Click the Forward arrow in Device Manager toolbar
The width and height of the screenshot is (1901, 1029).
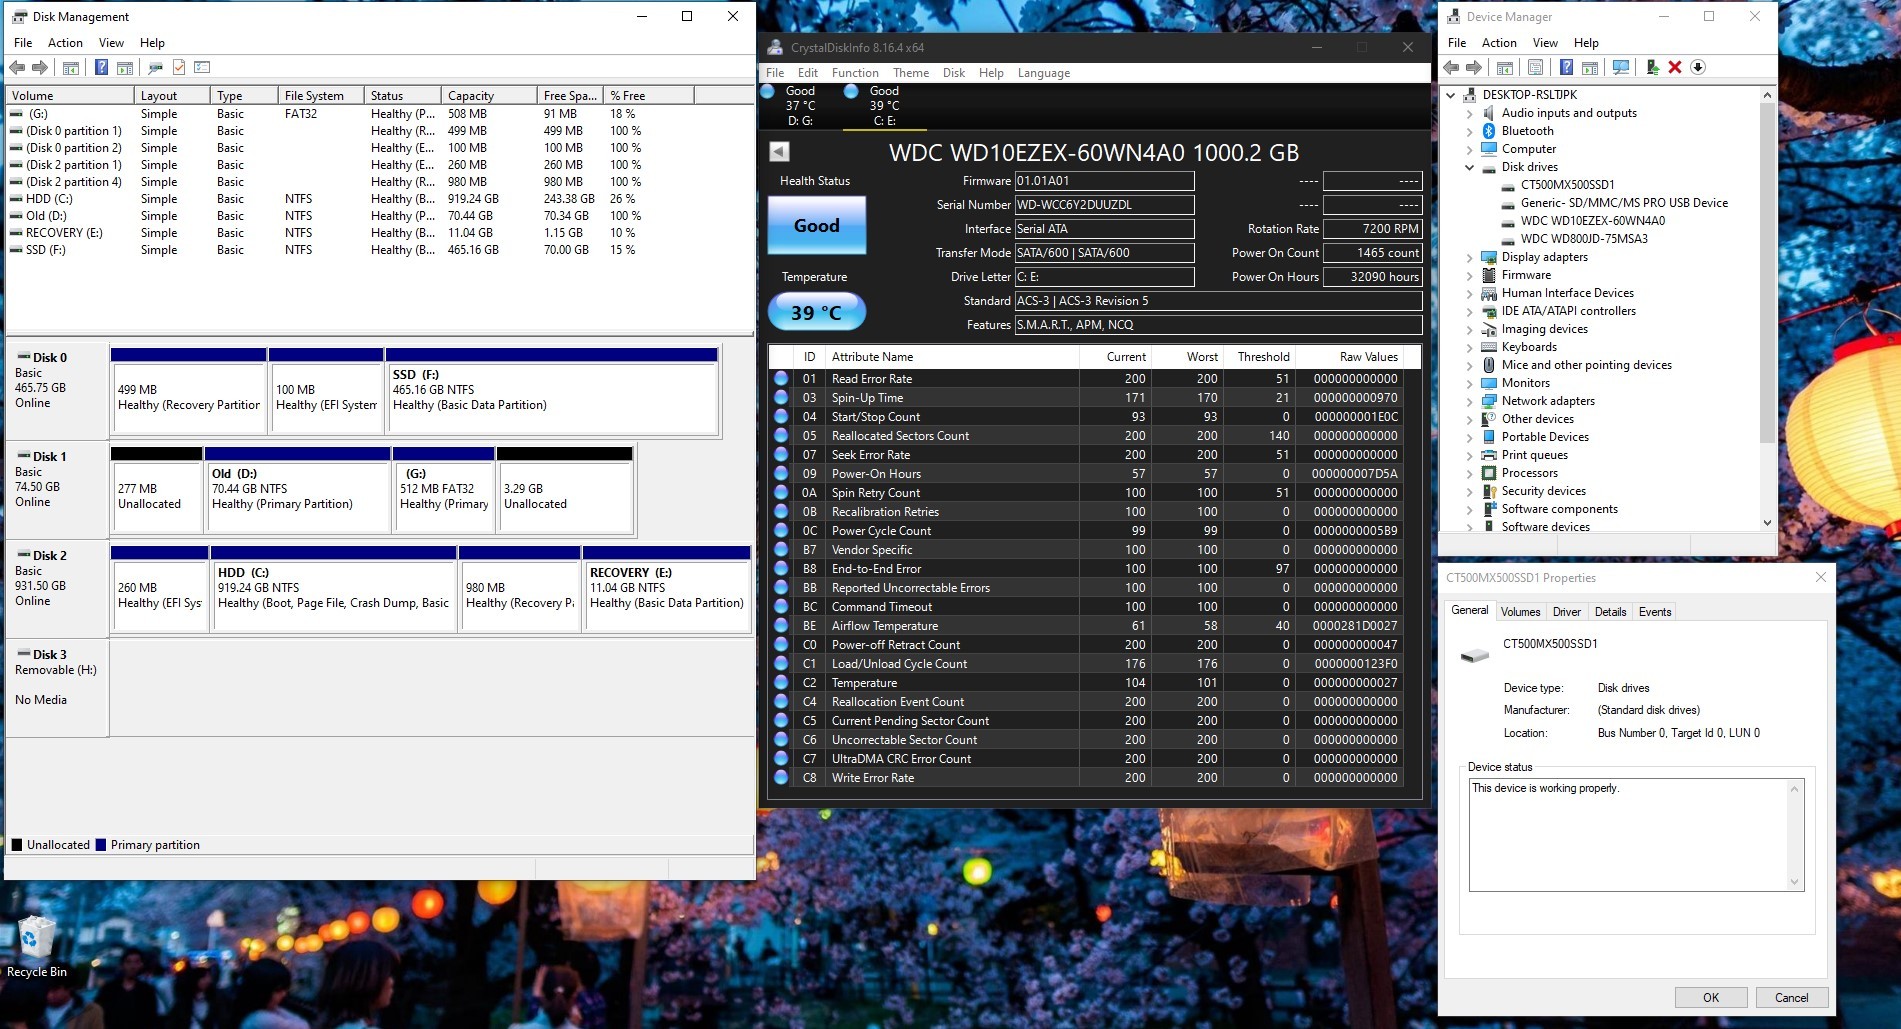[1474, 67]
